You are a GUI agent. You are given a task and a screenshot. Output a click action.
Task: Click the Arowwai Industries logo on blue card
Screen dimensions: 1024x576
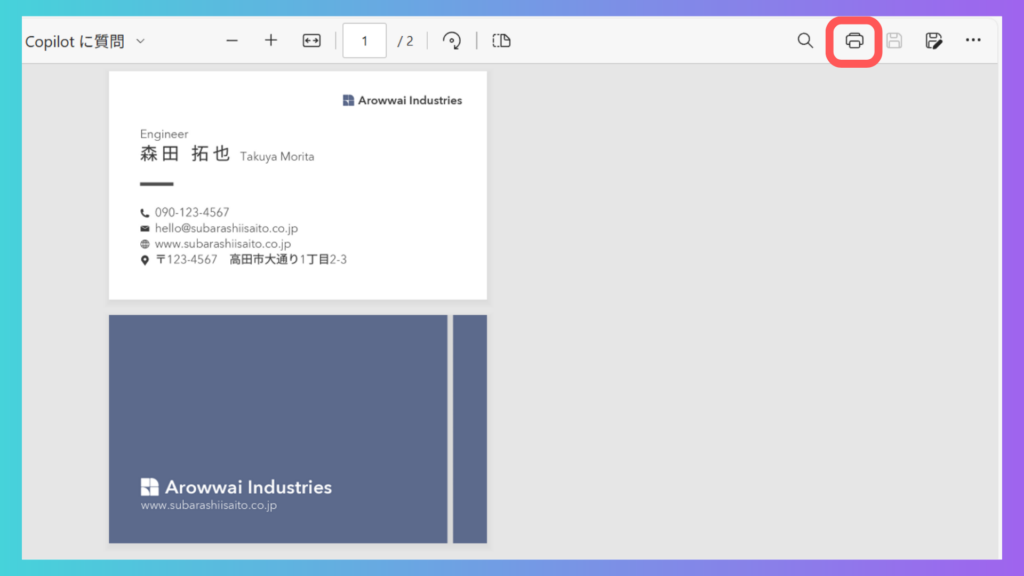point(236,487)
